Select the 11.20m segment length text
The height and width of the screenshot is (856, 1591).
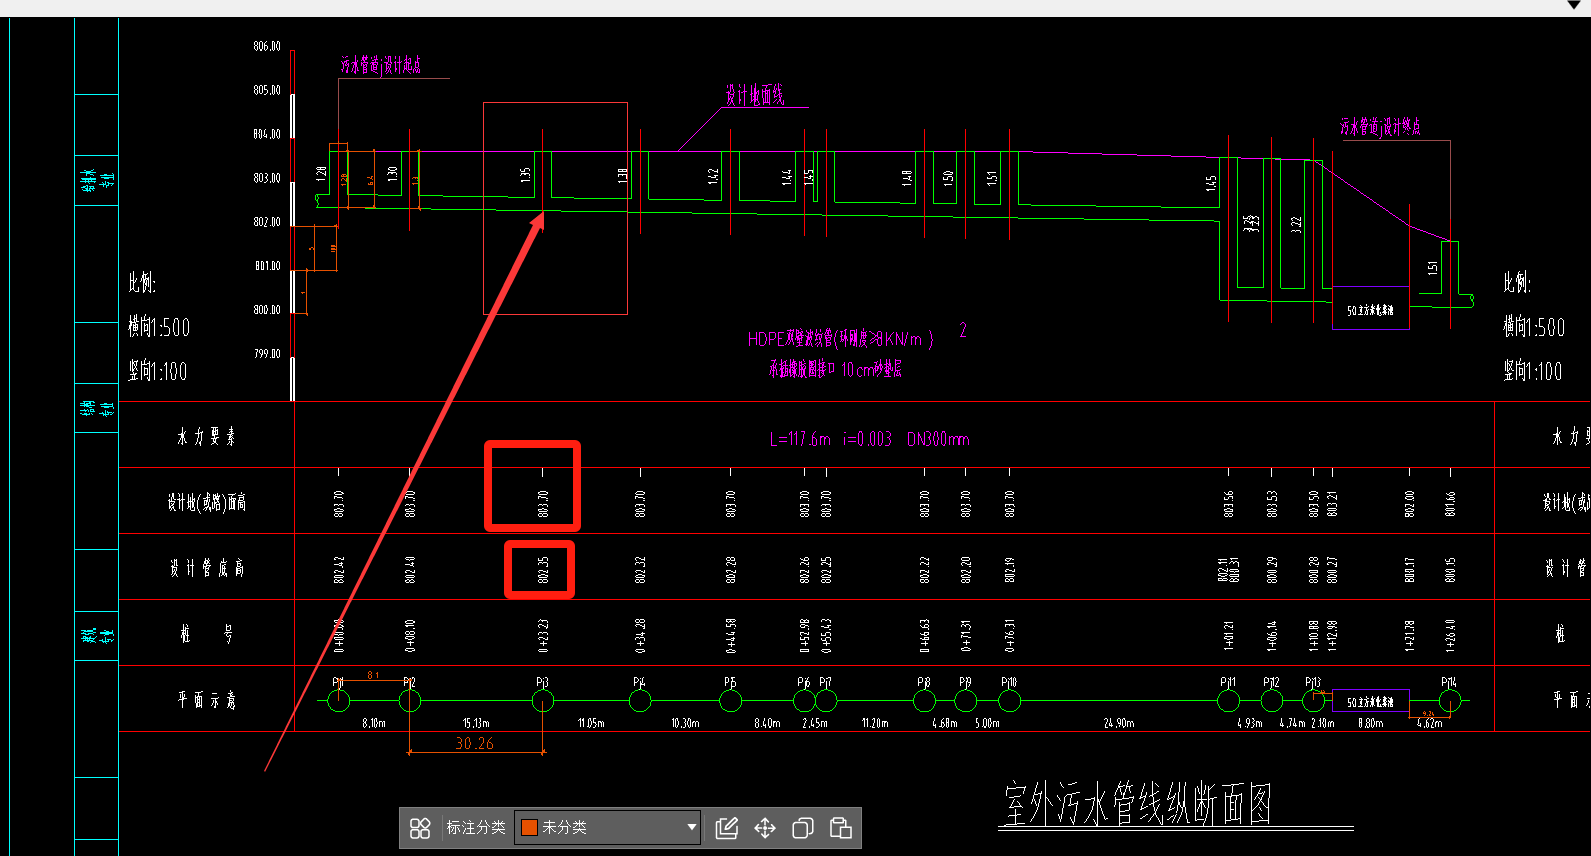pyautogui.click(x=875, y=723)
